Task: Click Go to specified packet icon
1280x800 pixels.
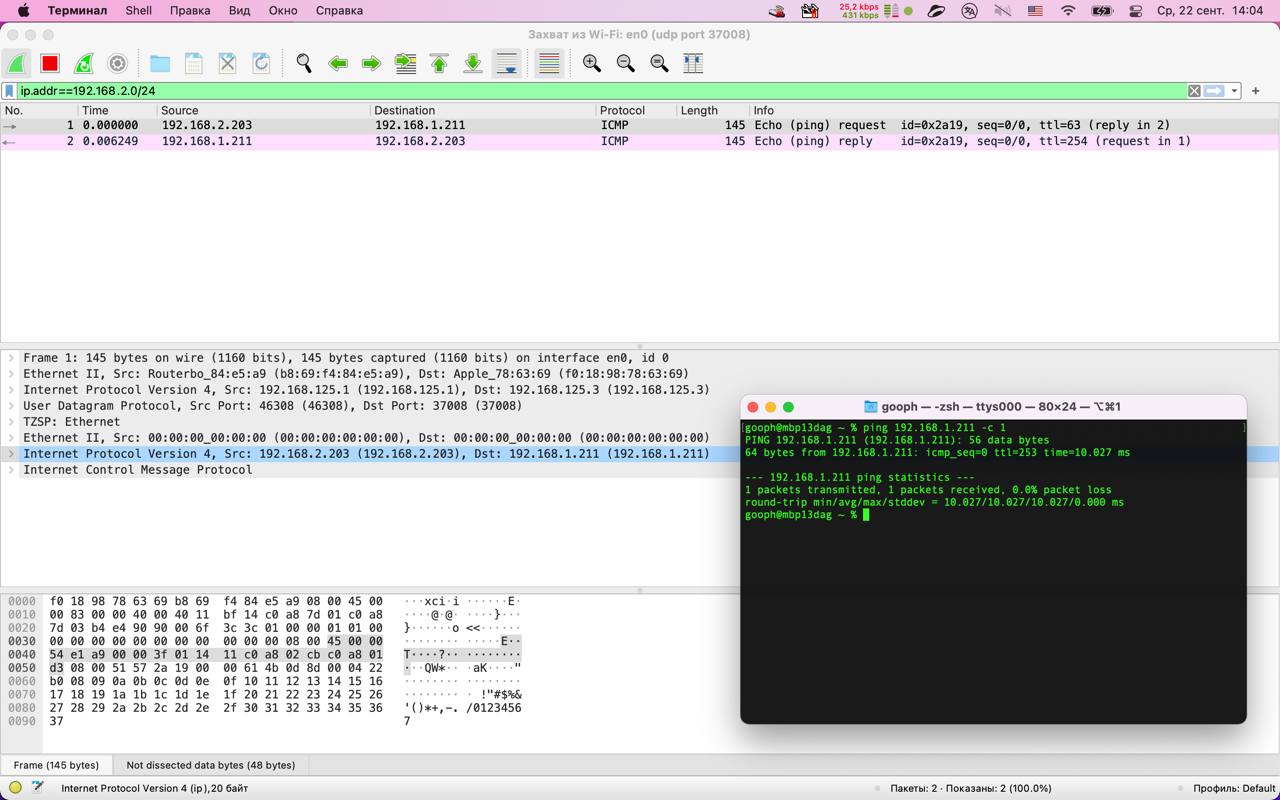Action: point(405,63)
